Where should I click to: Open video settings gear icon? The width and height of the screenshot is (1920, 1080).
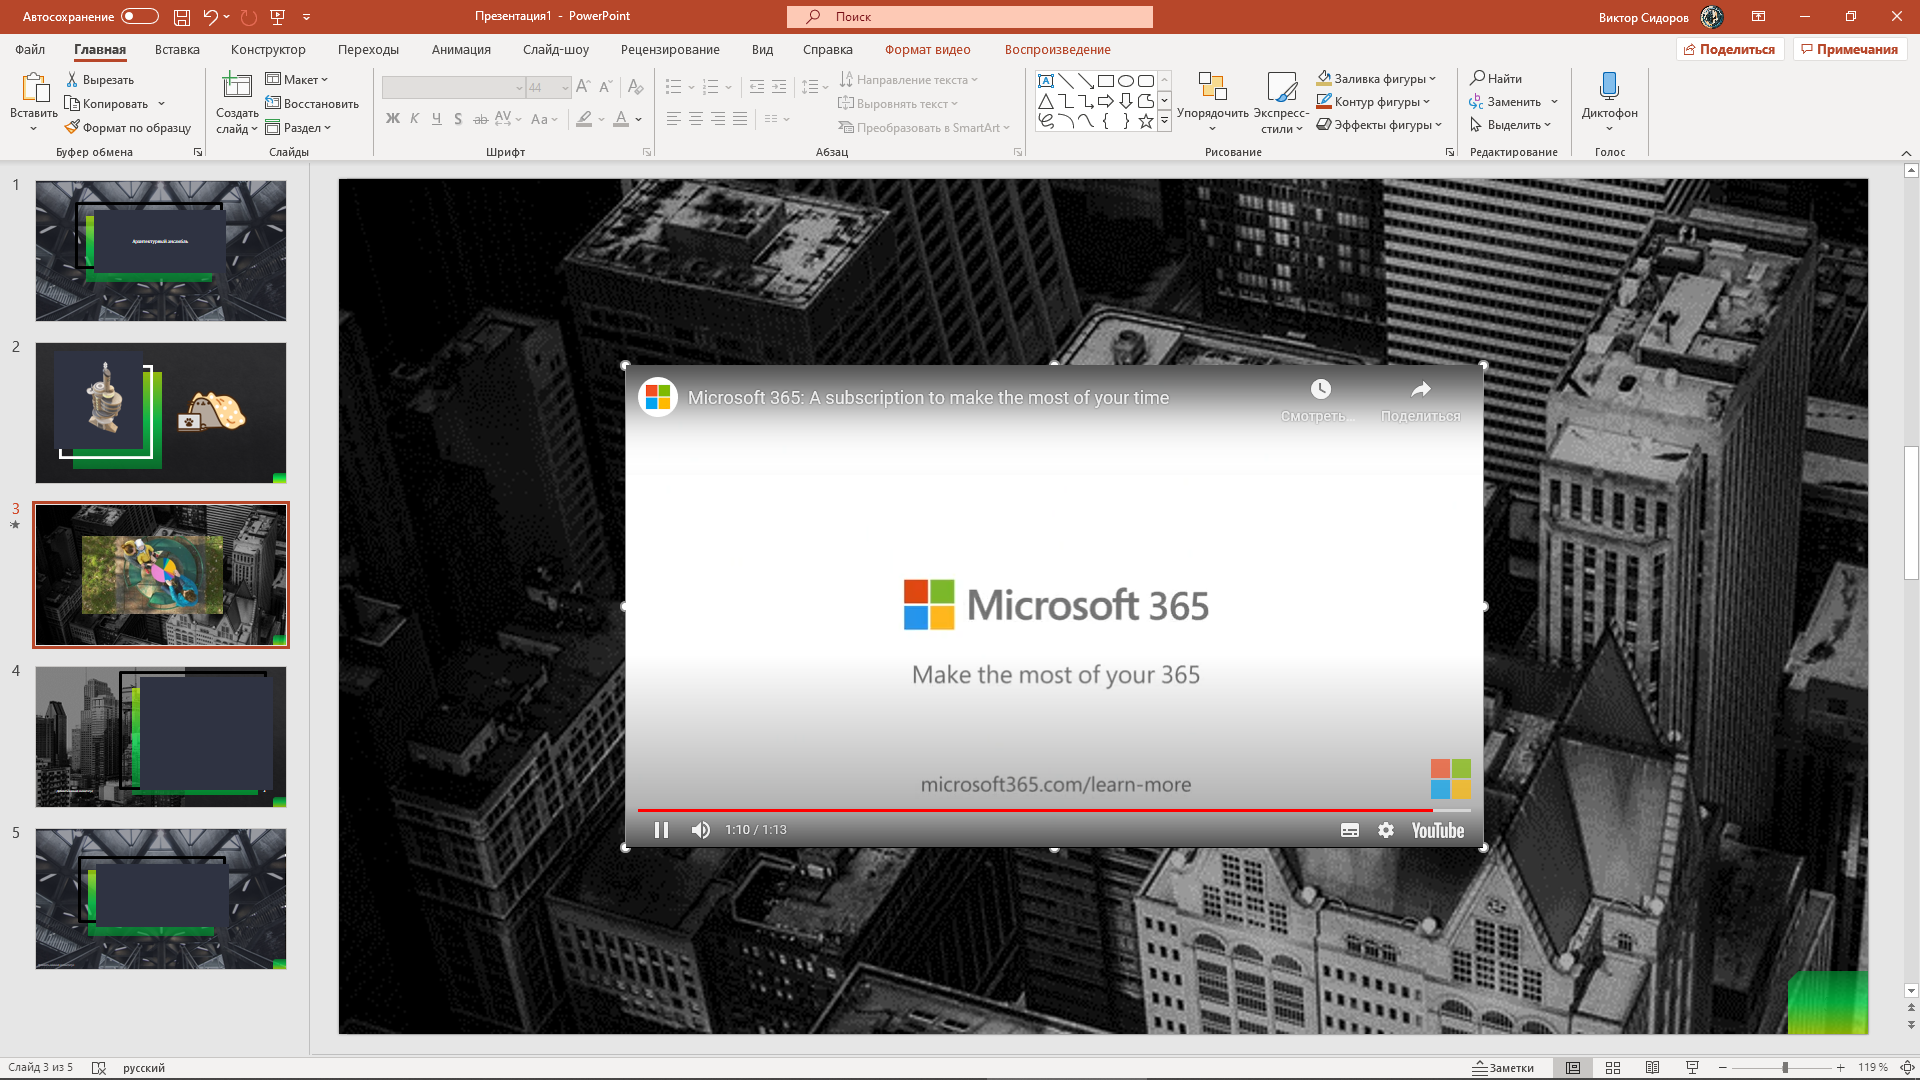pyautogui.click(x=1386, y=830)
